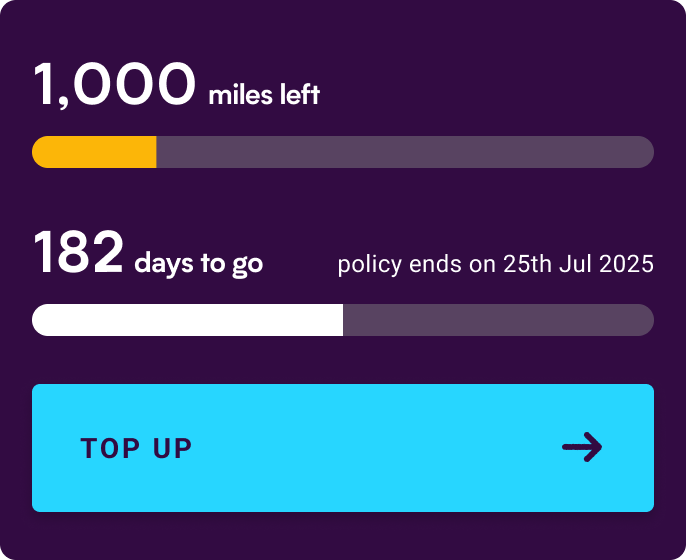Click the grey unfilled part of the miles bar
686x560 pixels.
tap(405, 152)
